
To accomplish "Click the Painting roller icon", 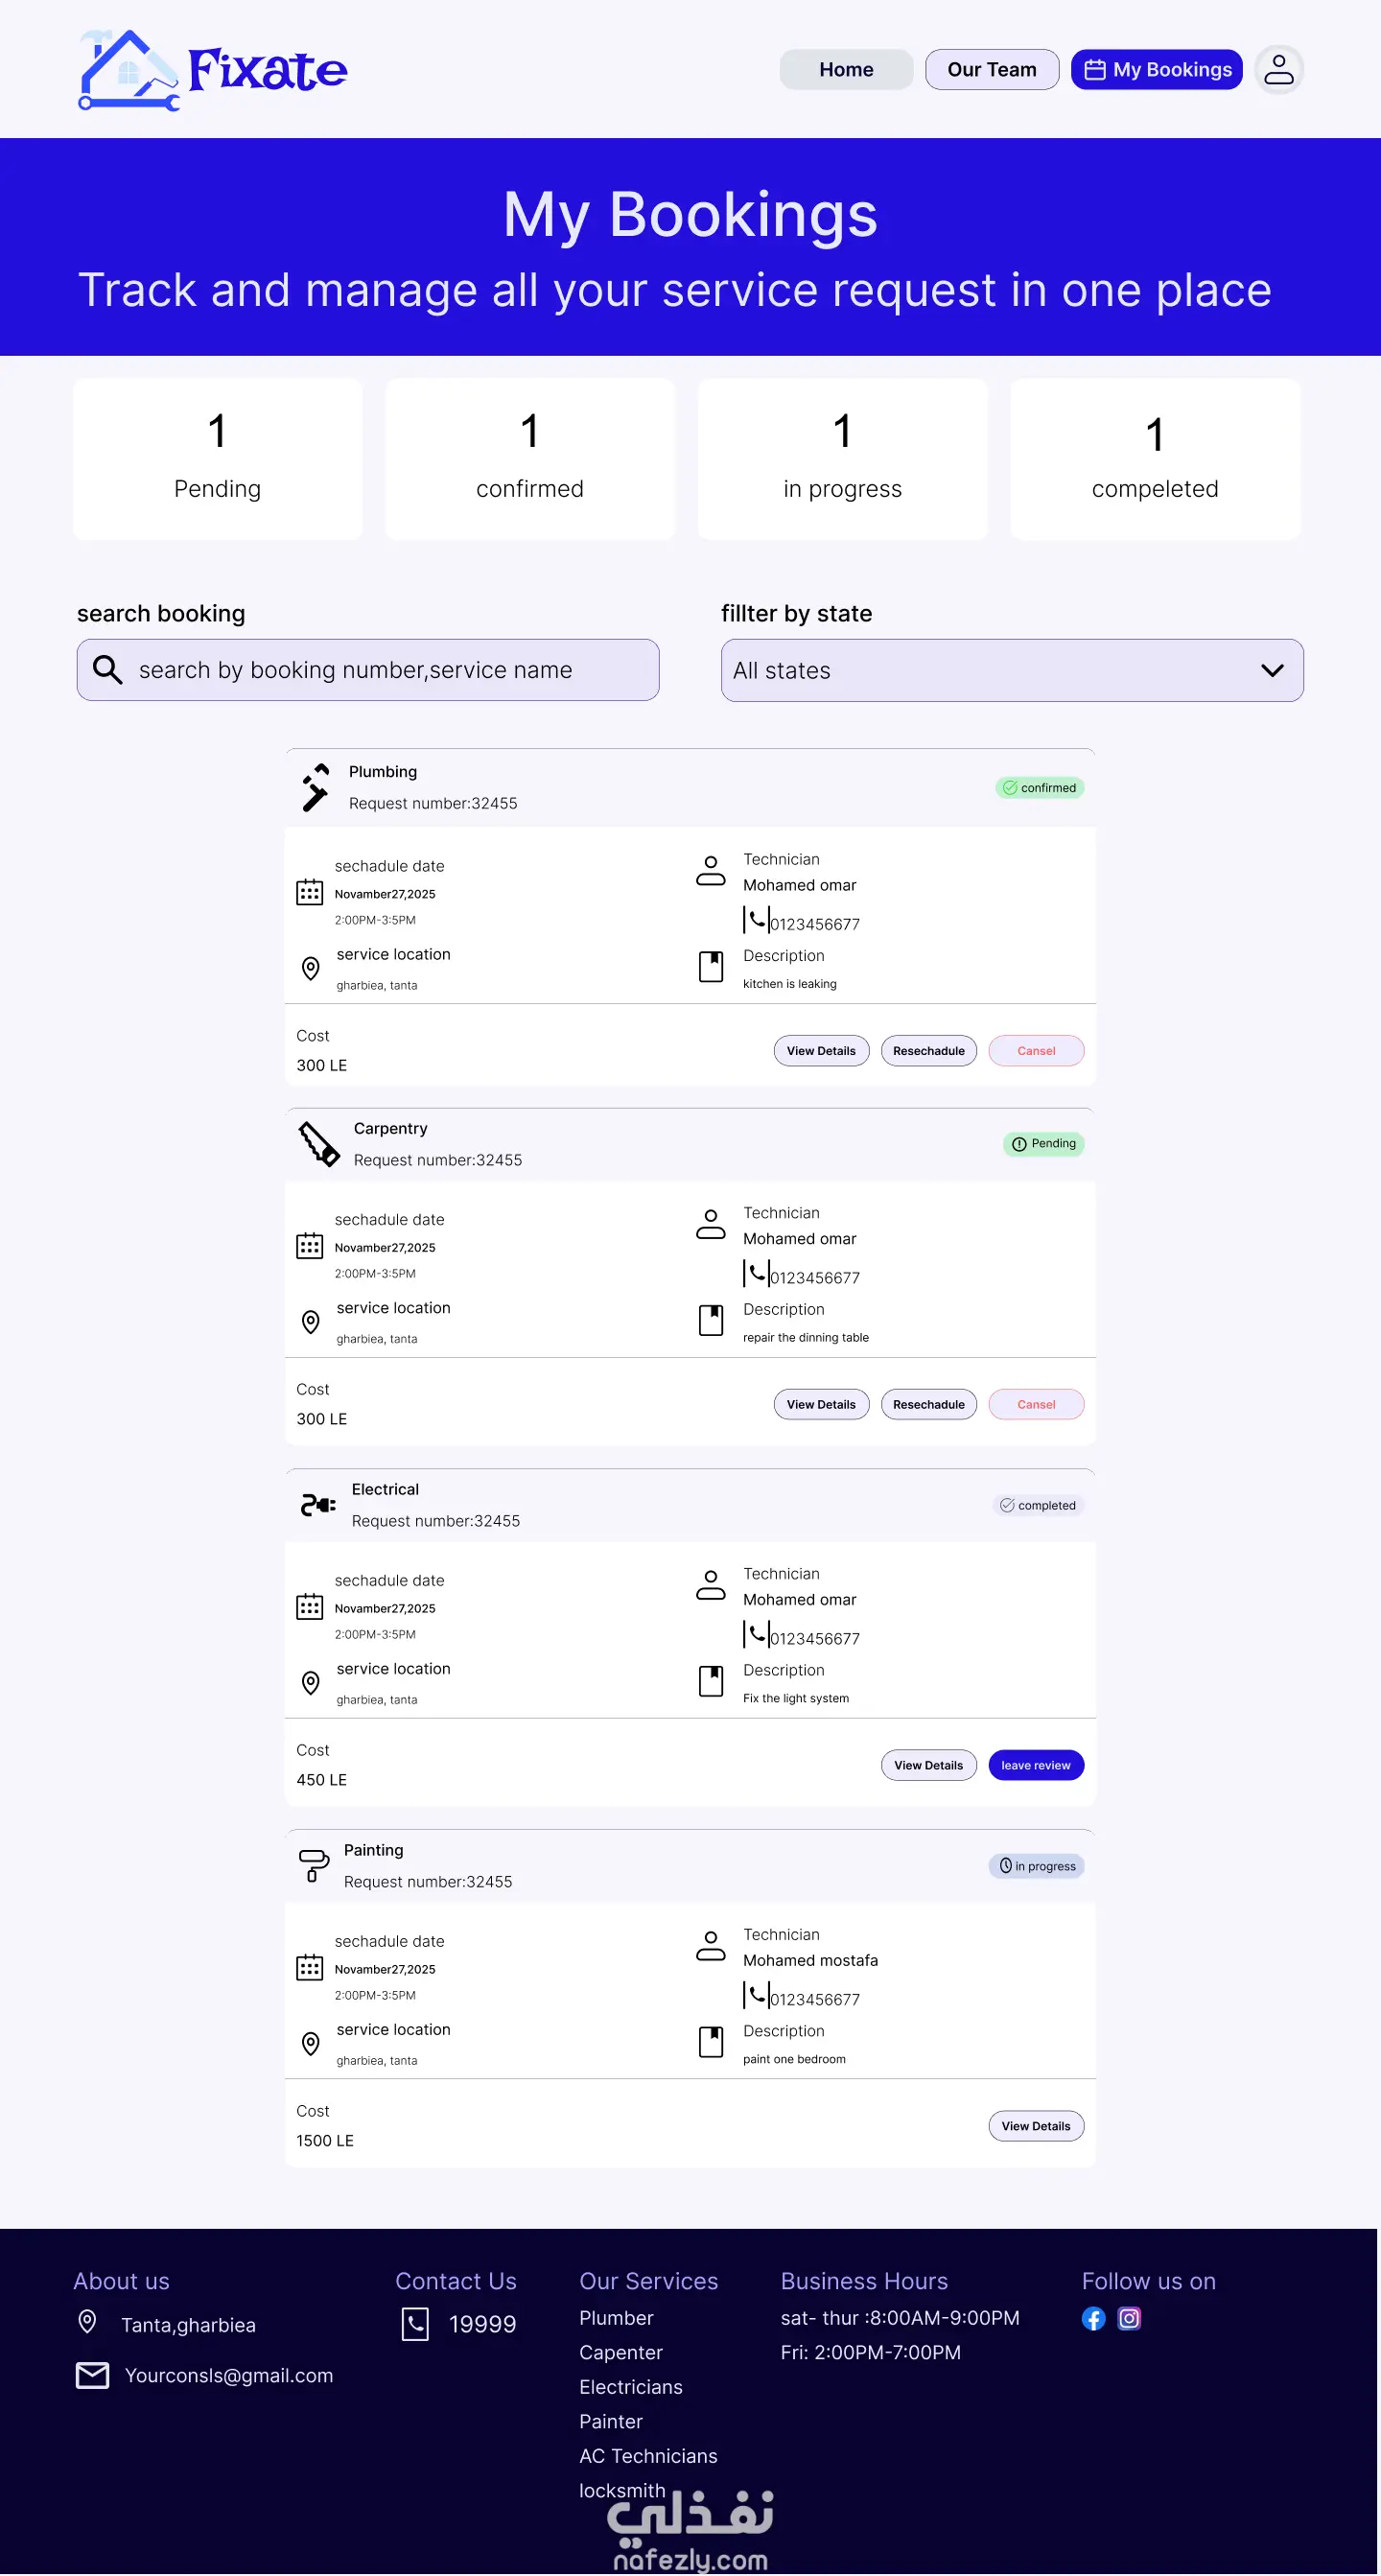I will pyautogui.click(x=313, y=1864).
